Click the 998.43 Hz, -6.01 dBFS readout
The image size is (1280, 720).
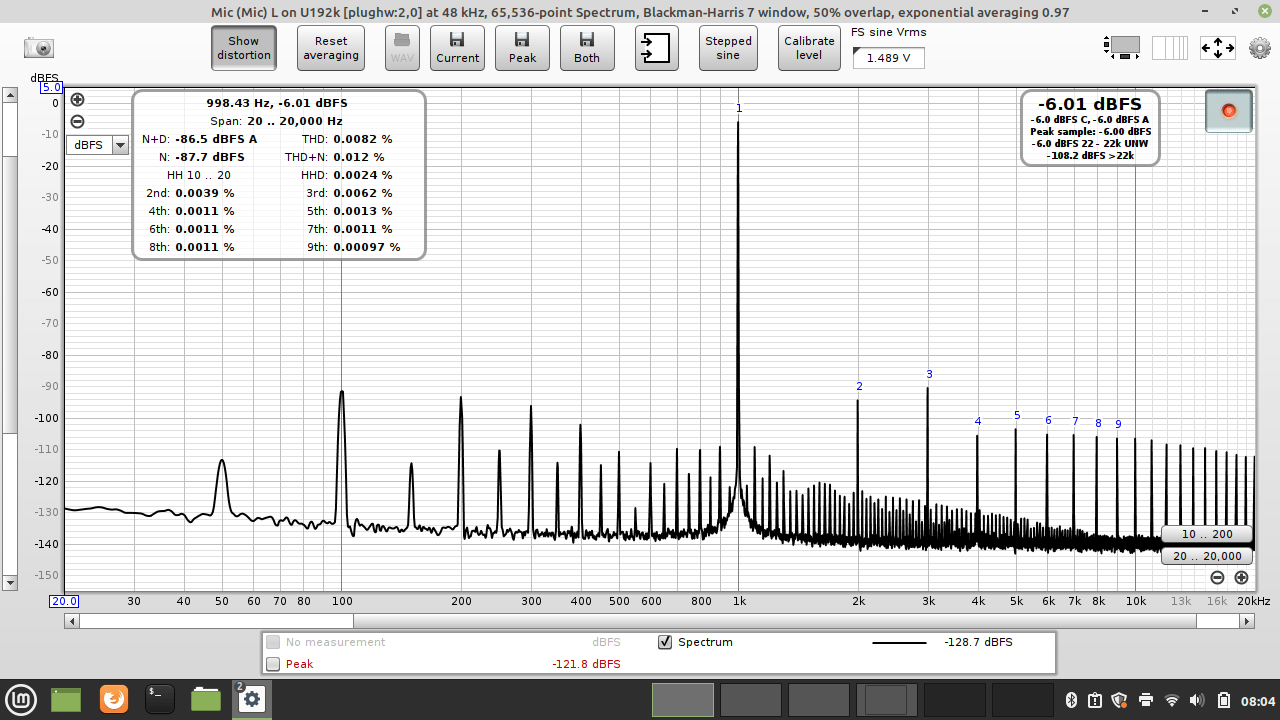[x=277, y=103]
